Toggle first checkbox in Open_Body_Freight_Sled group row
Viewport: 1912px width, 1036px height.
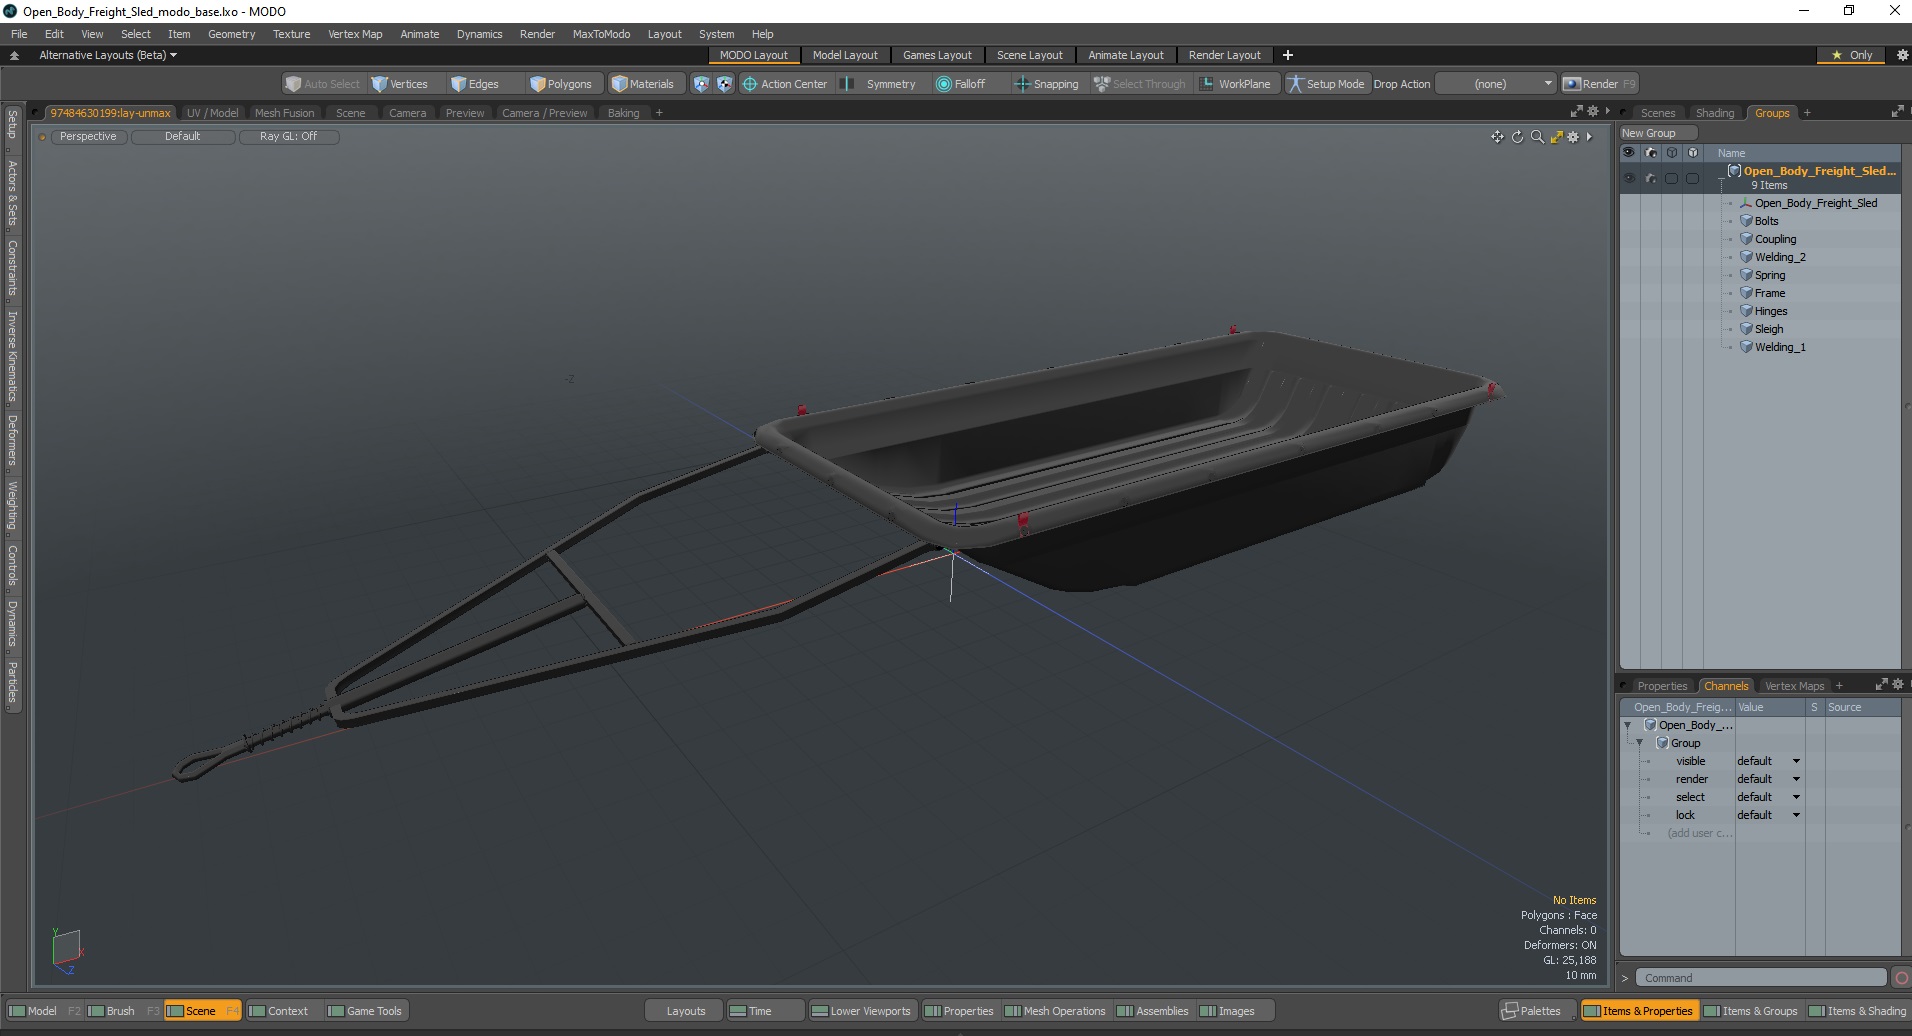coord(1671,178)
